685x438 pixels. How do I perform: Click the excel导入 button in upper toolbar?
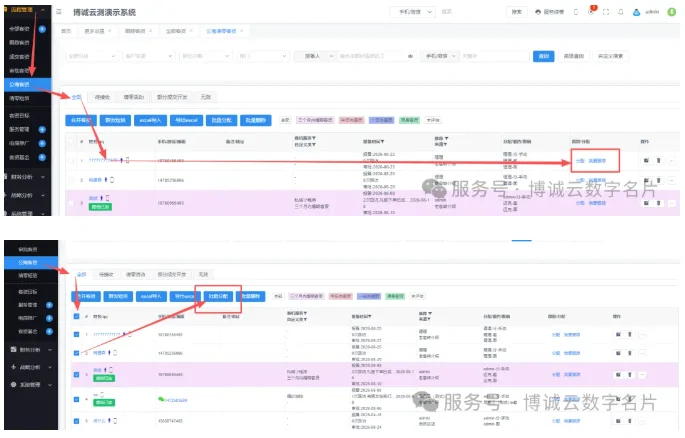pyautogui.click(x=150, y=120)
